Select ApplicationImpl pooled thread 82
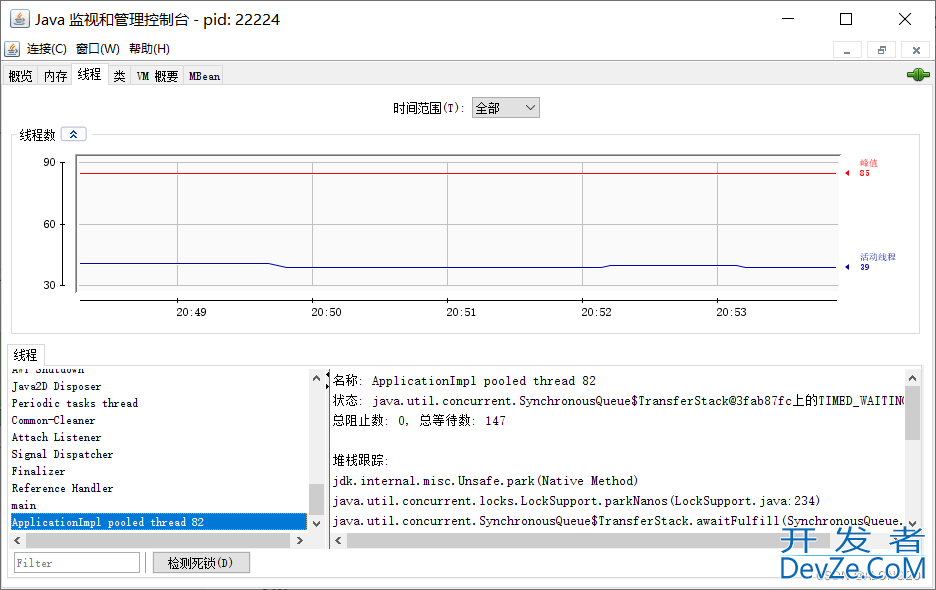 [159, 522]
